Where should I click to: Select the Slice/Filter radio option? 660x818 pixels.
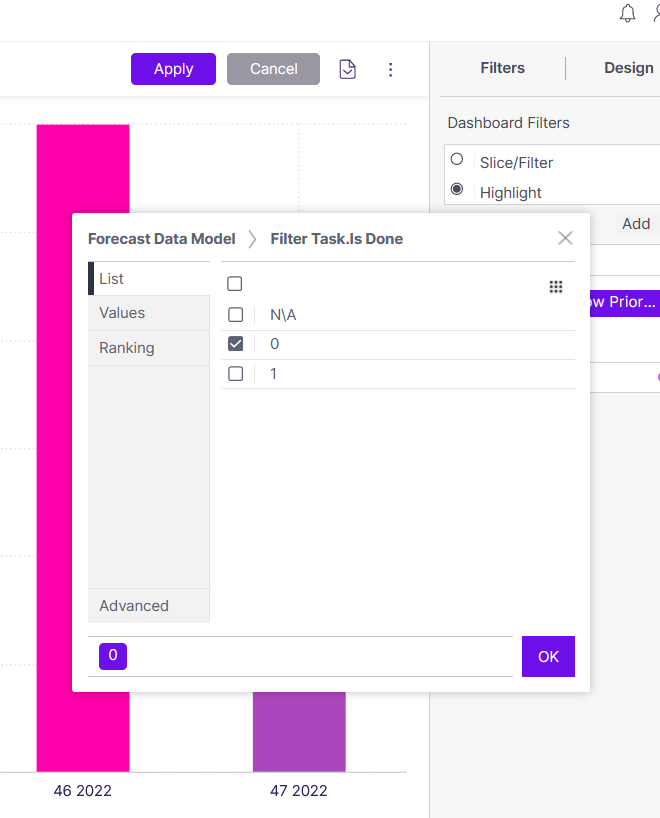(x=457, y=159)
